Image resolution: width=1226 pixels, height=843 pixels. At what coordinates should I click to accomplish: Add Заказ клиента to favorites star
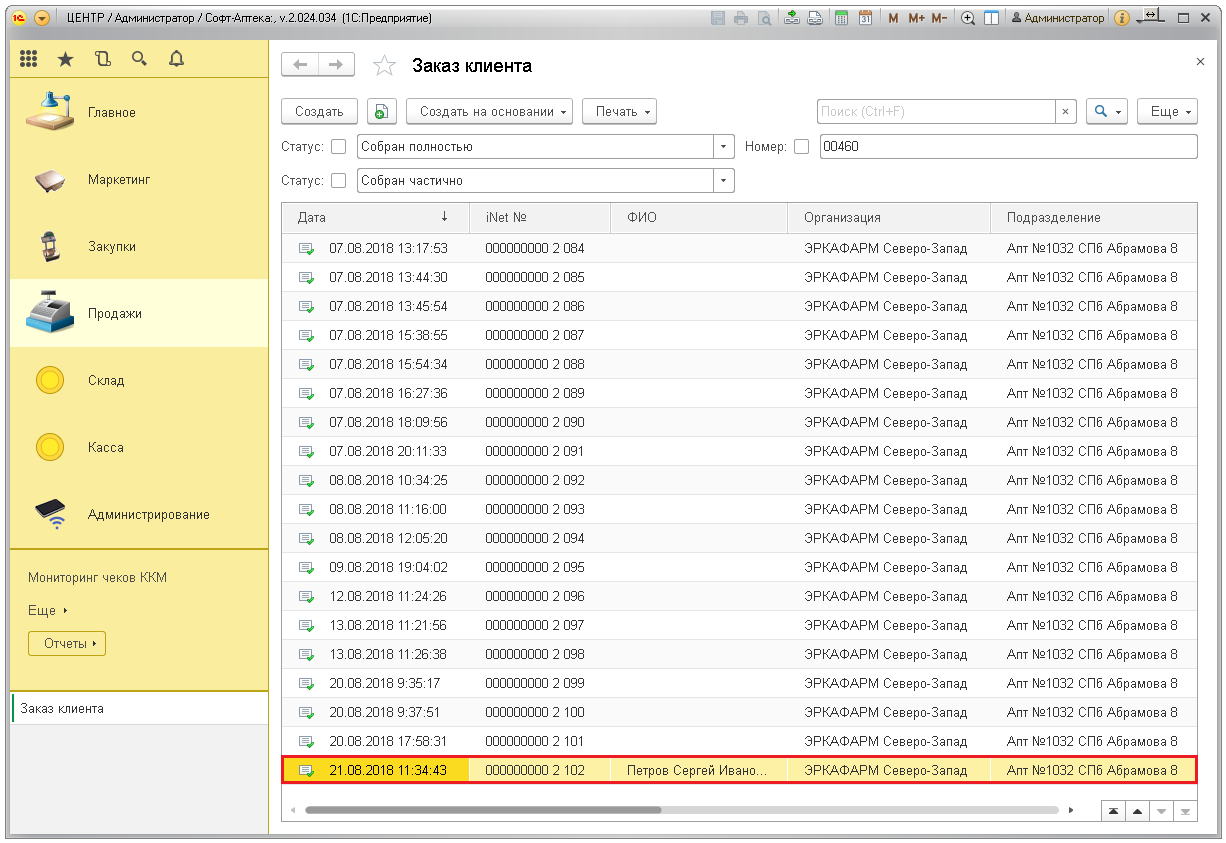tap(383, 66)
